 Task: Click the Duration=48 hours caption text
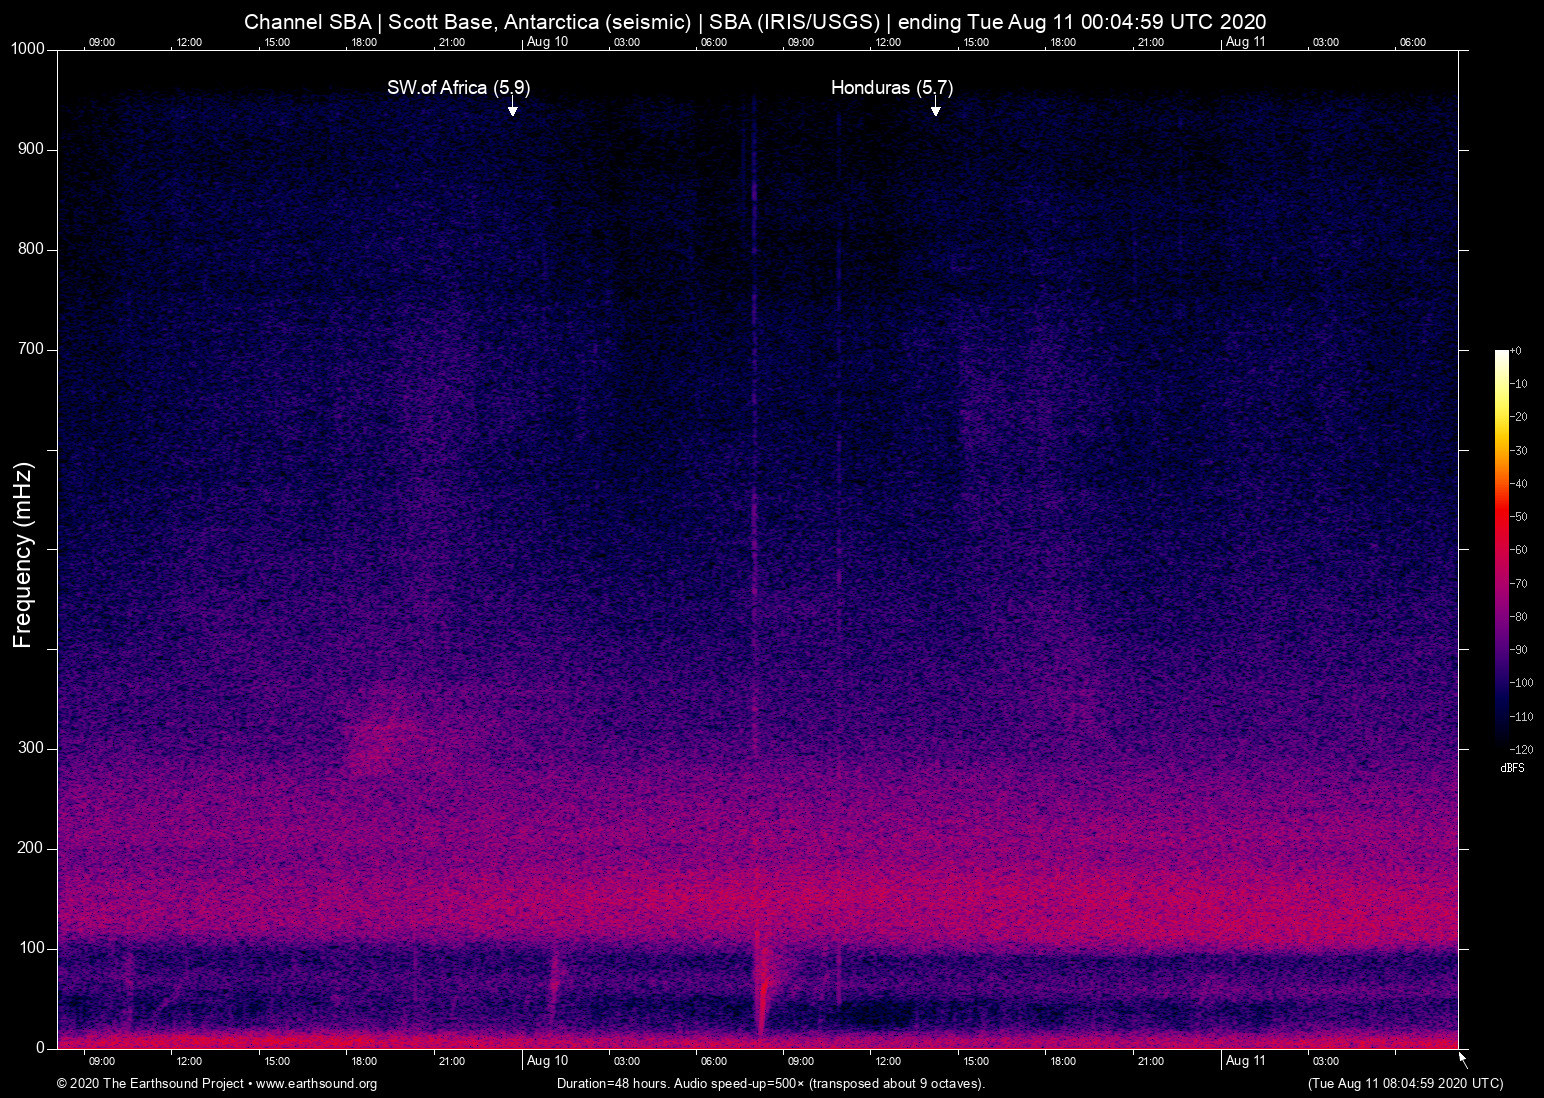pyautogui.click(x=770, y=1084)
